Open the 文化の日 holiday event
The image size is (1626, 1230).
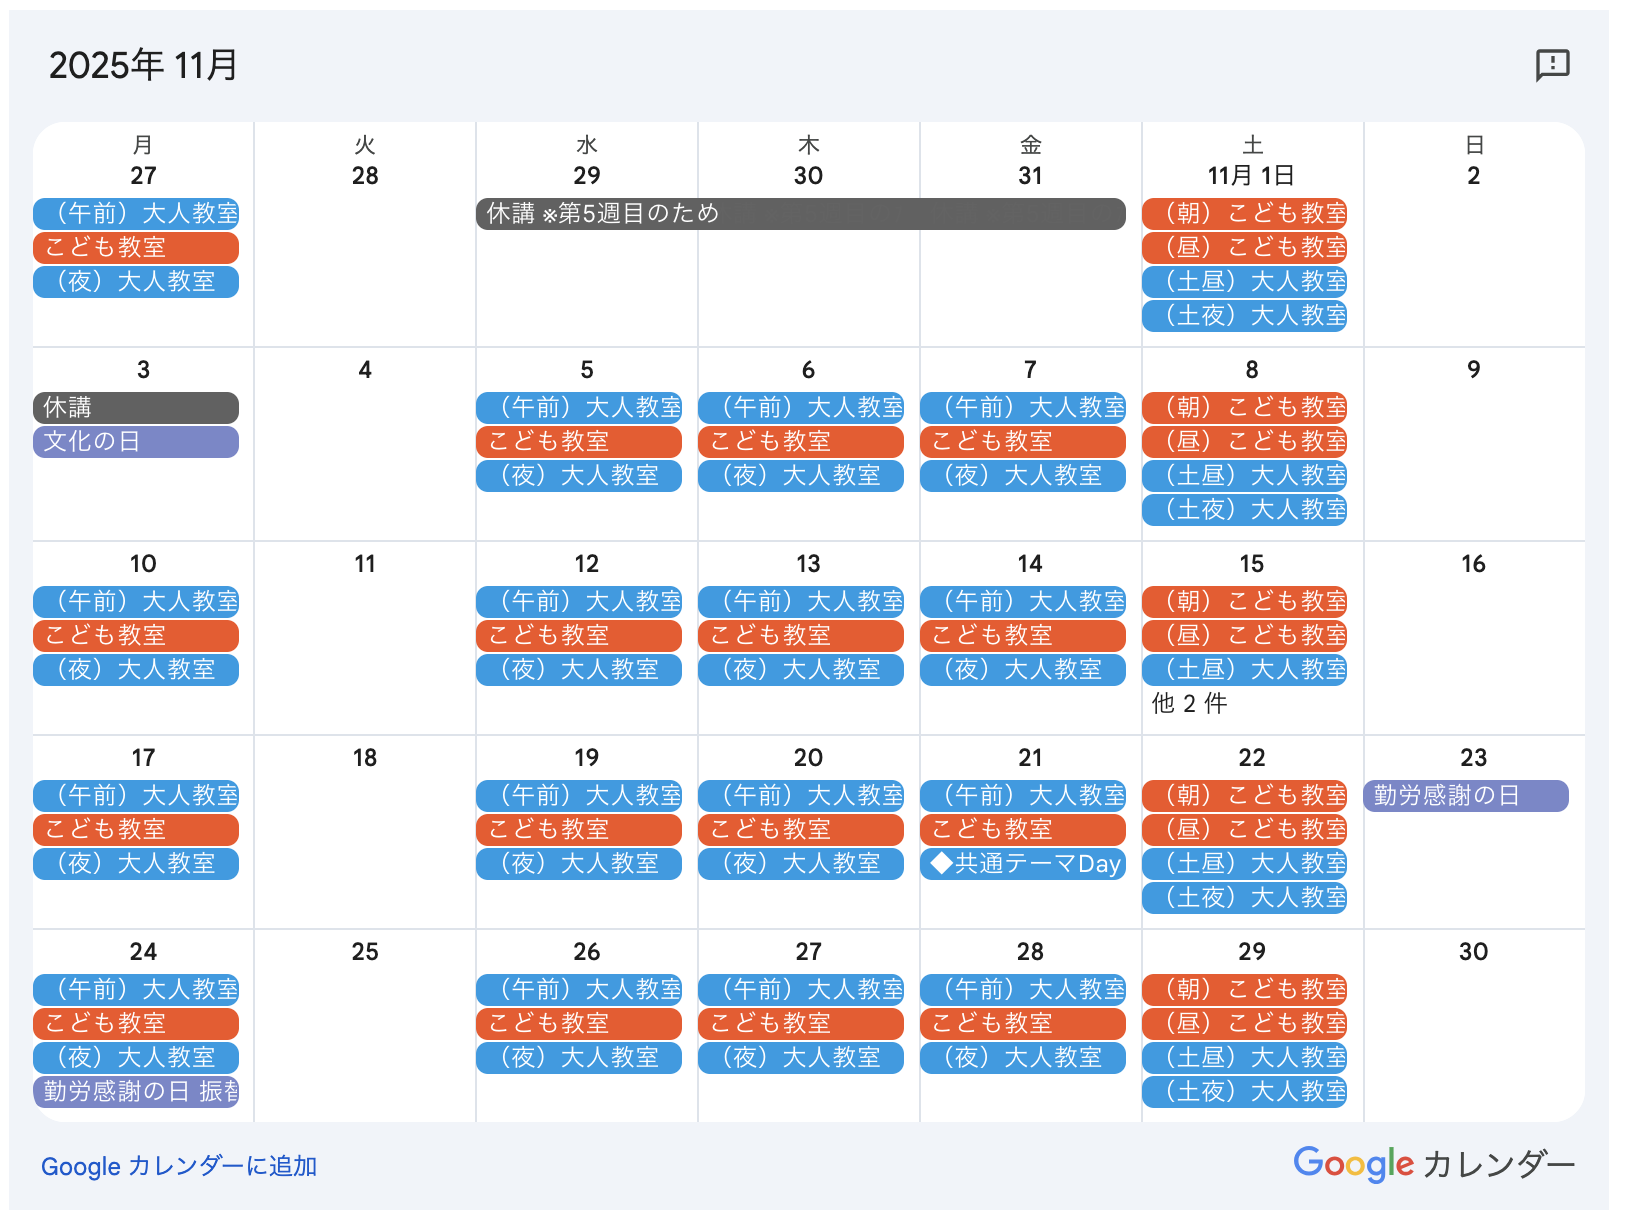[x=136, y=442]
